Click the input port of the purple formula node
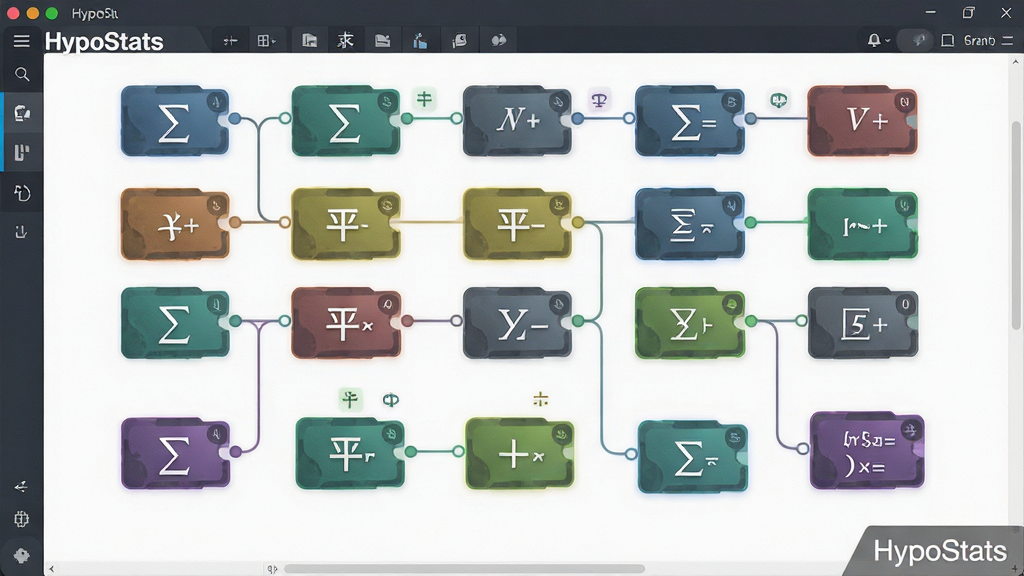The height and width of the screenshot is (576, 1024). [x=803, y=449]
